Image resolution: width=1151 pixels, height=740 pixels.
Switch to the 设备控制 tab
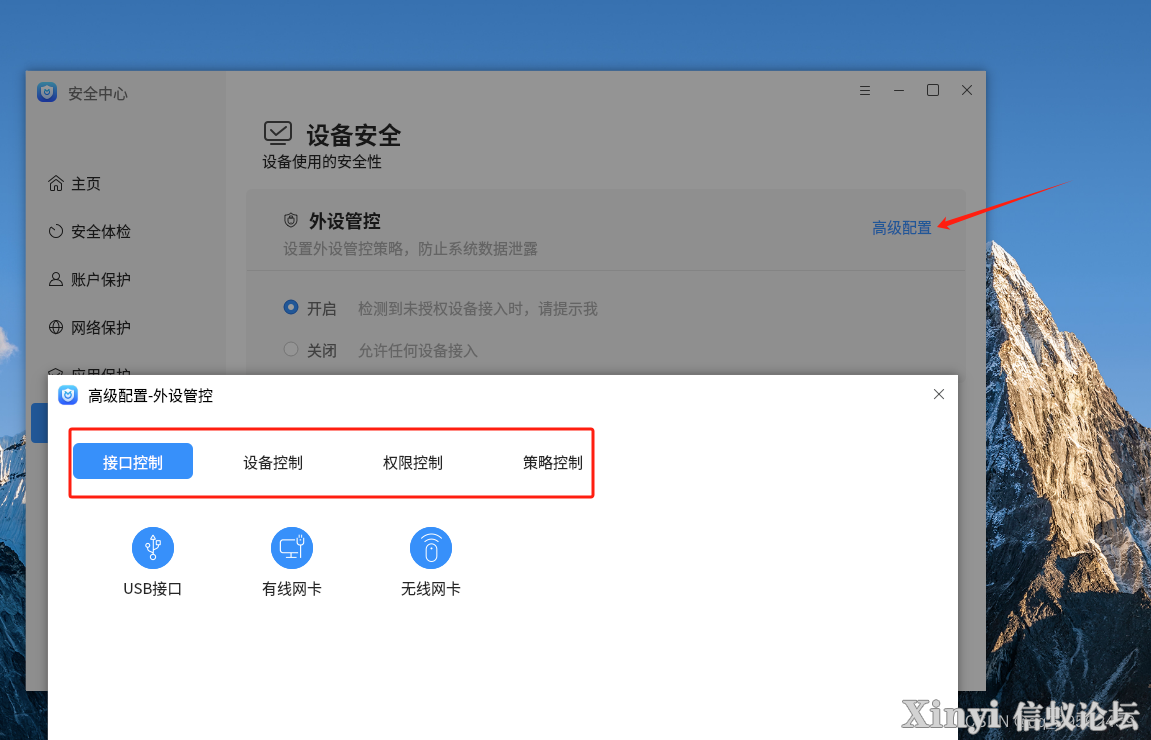coord(273,462)
